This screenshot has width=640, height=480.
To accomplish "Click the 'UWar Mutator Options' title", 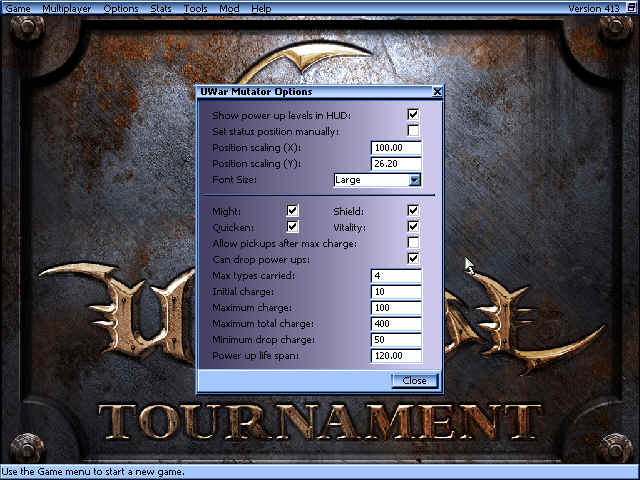I will [x=256, y=92].
